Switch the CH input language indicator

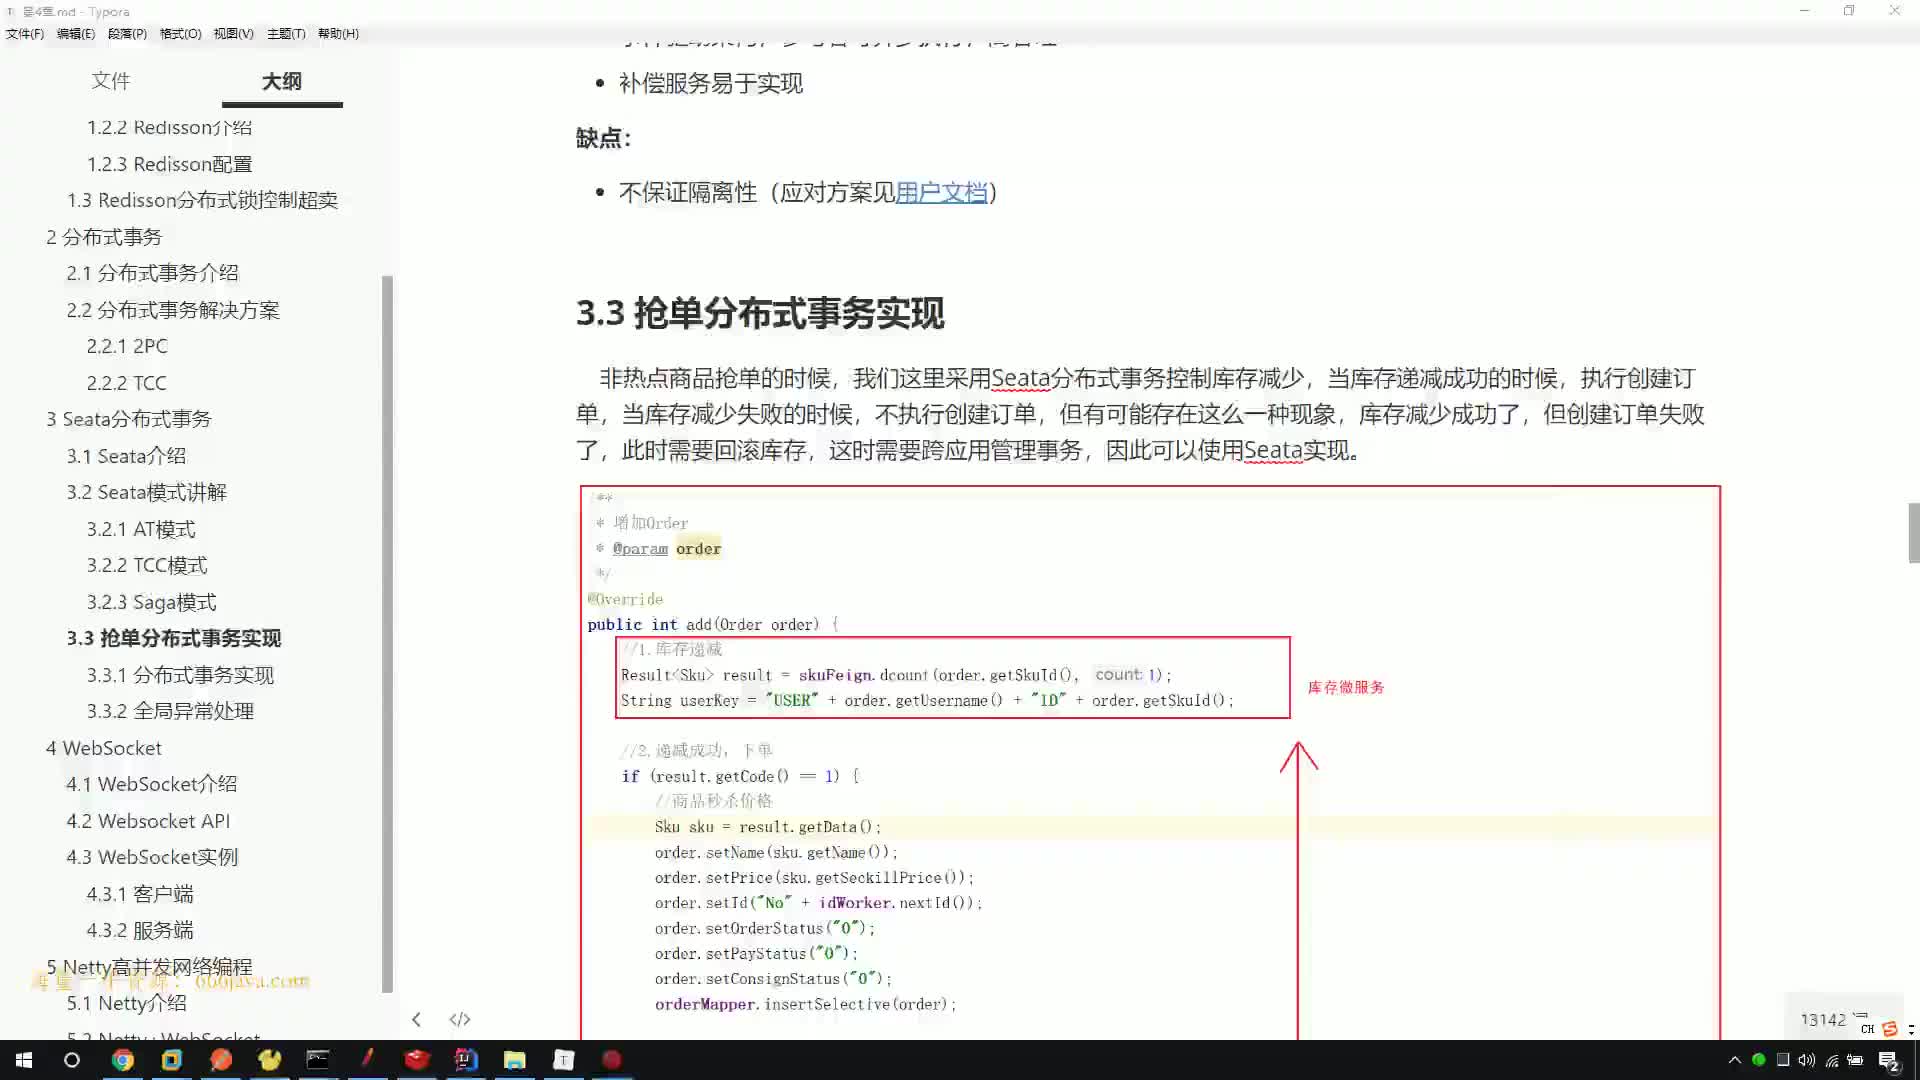pos(1867,1029)
